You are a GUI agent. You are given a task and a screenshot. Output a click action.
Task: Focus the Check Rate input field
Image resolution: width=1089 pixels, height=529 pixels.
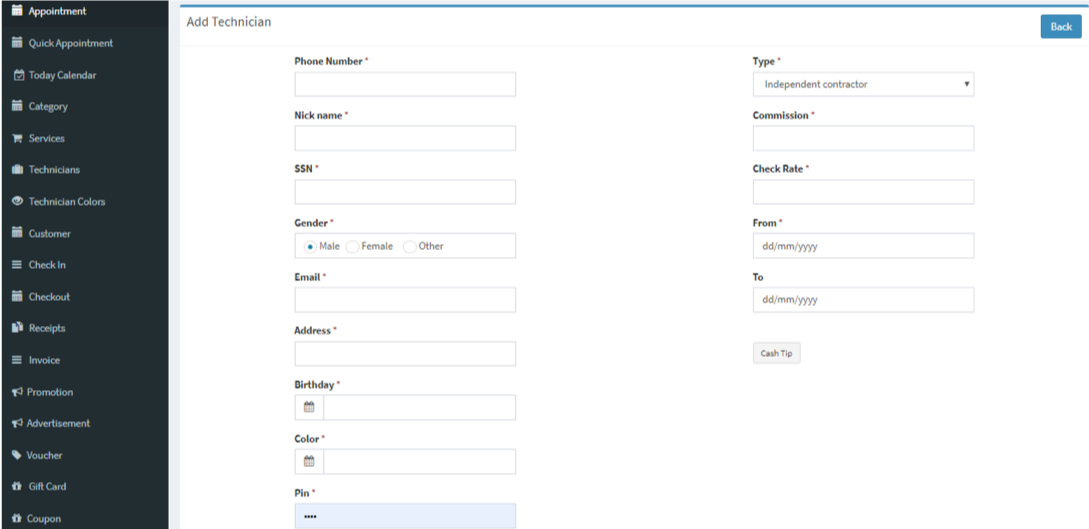coord(863,192)
